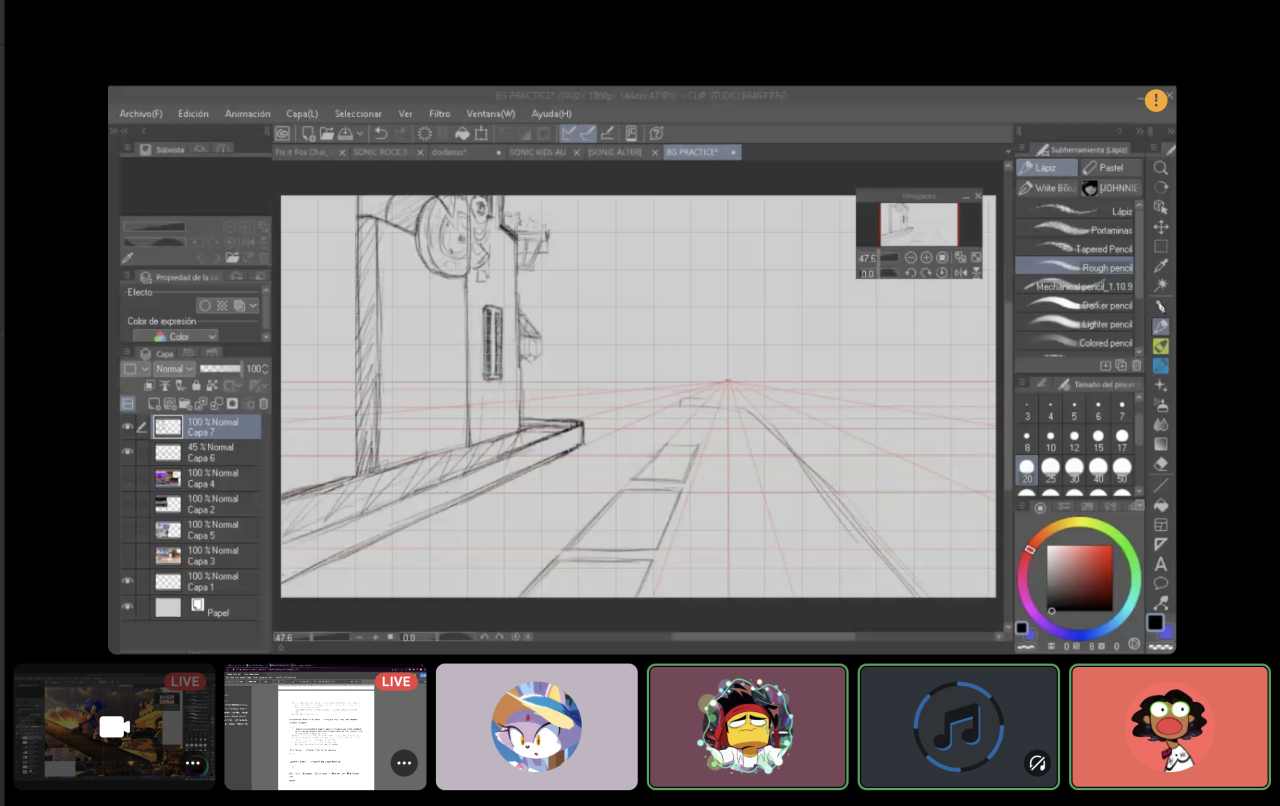1280x806 pixels.
Task: Click the Open file folder icon
Action: click(x=326, y=133)
